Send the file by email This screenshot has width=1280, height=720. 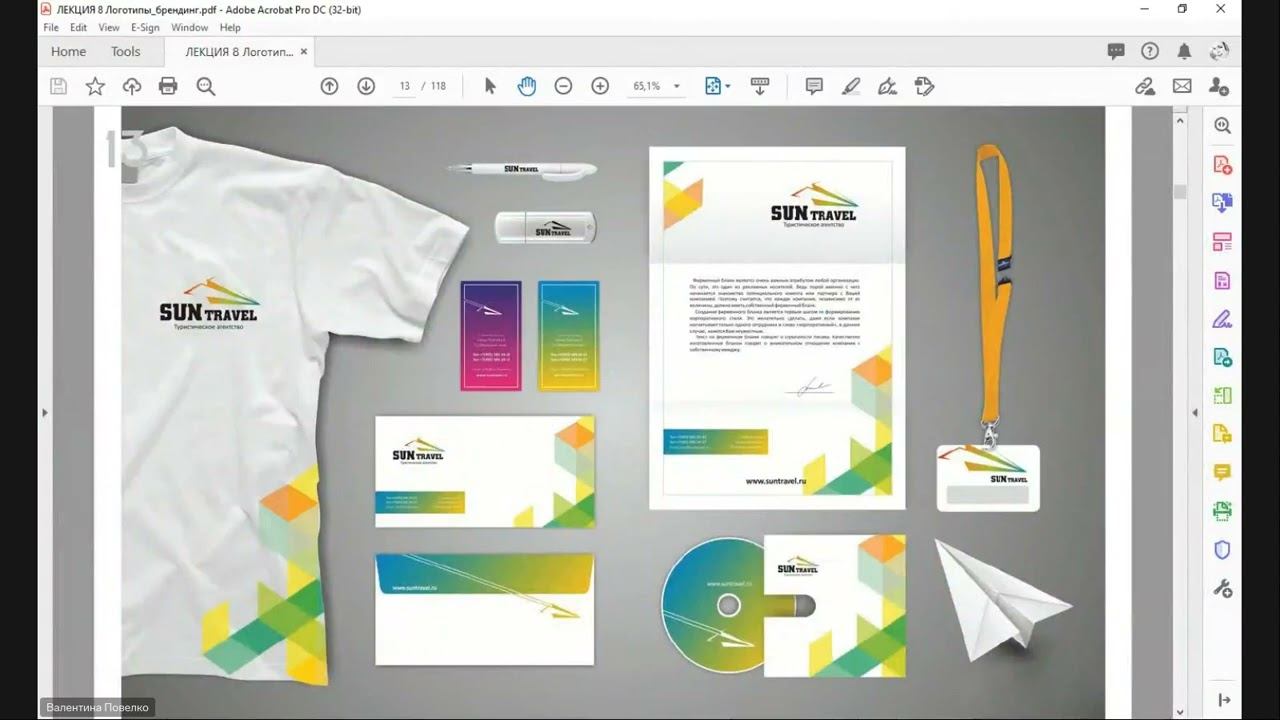(x=1182, y=86)
